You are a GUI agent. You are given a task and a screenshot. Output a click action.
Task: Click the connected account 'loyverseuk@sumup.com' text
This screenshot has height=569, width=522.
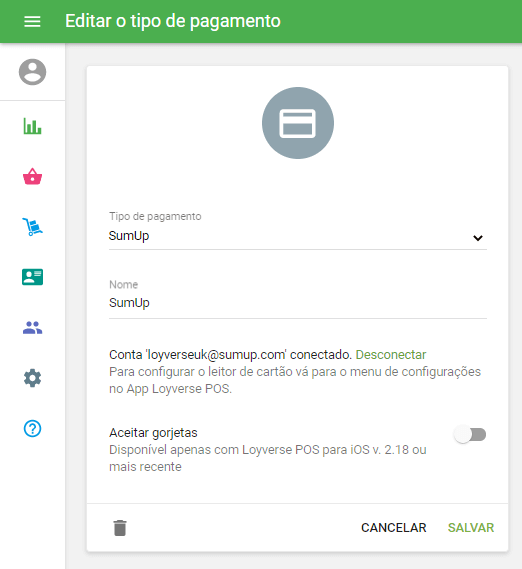coord(216,355)
